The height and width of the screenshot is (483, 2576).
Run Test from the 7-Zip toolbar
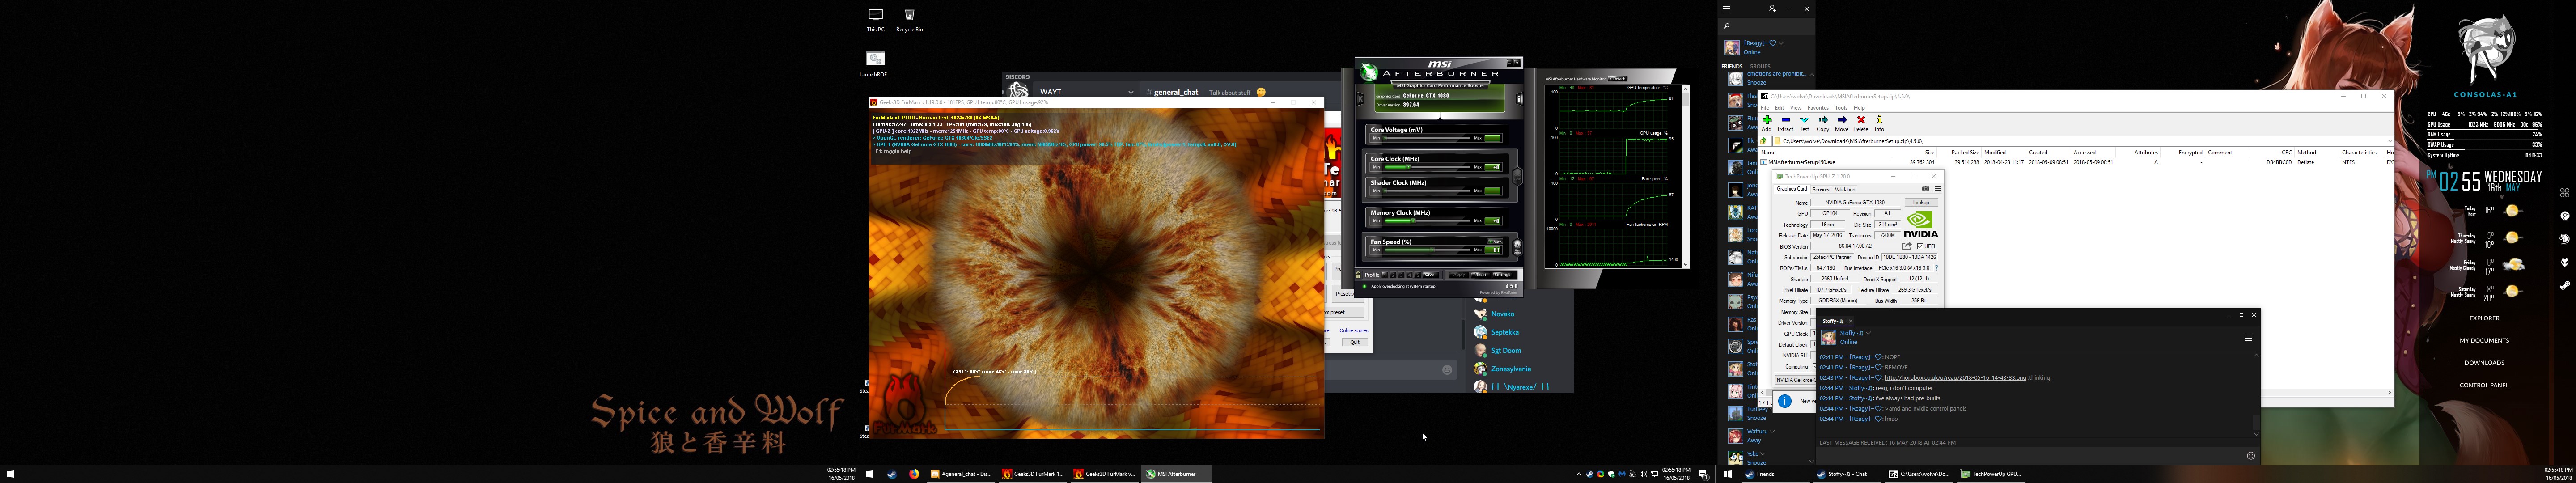coord(1805,123)
